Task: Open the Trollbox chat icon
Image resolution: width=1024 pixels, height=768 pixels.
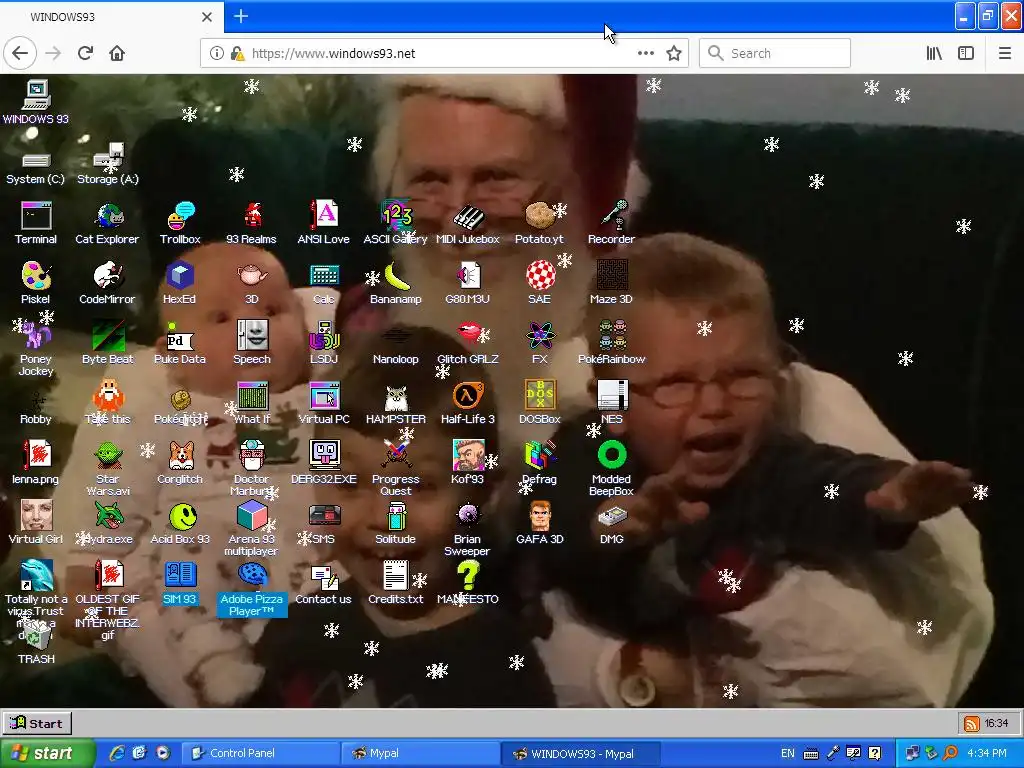Action: [x=180, y=223]
